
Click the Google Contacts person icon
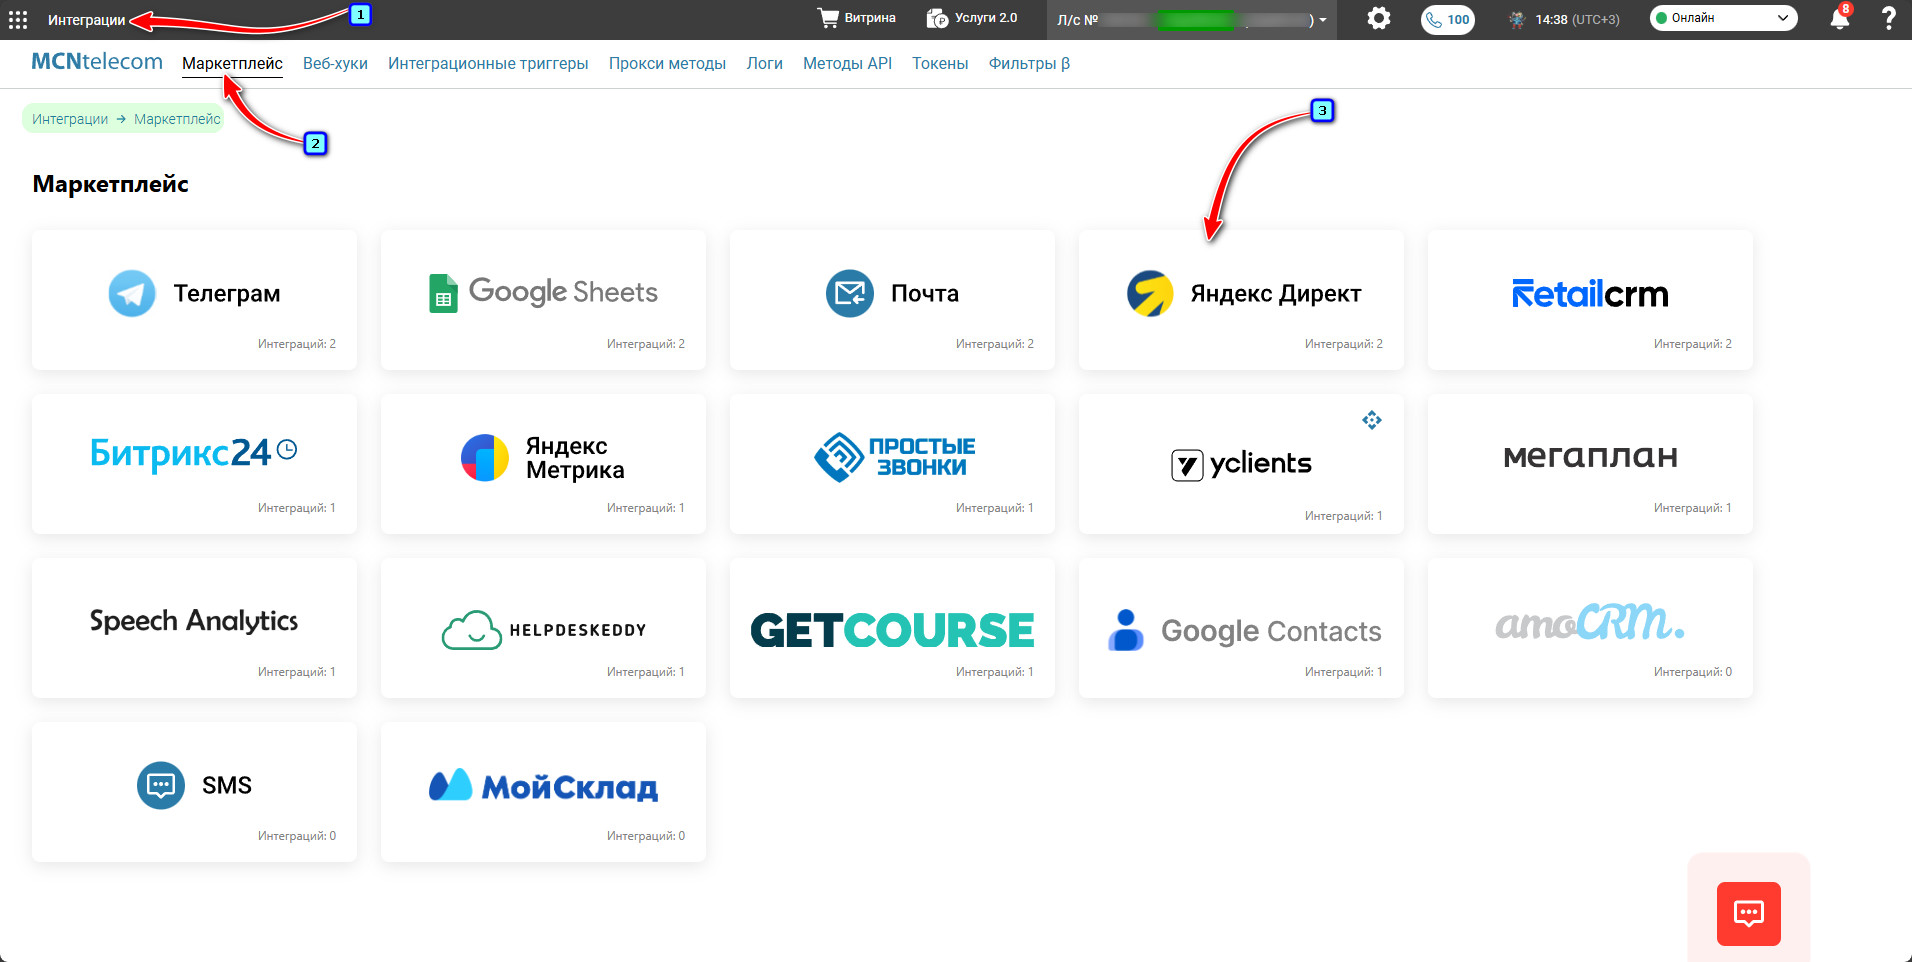[x=1126, y=630]
